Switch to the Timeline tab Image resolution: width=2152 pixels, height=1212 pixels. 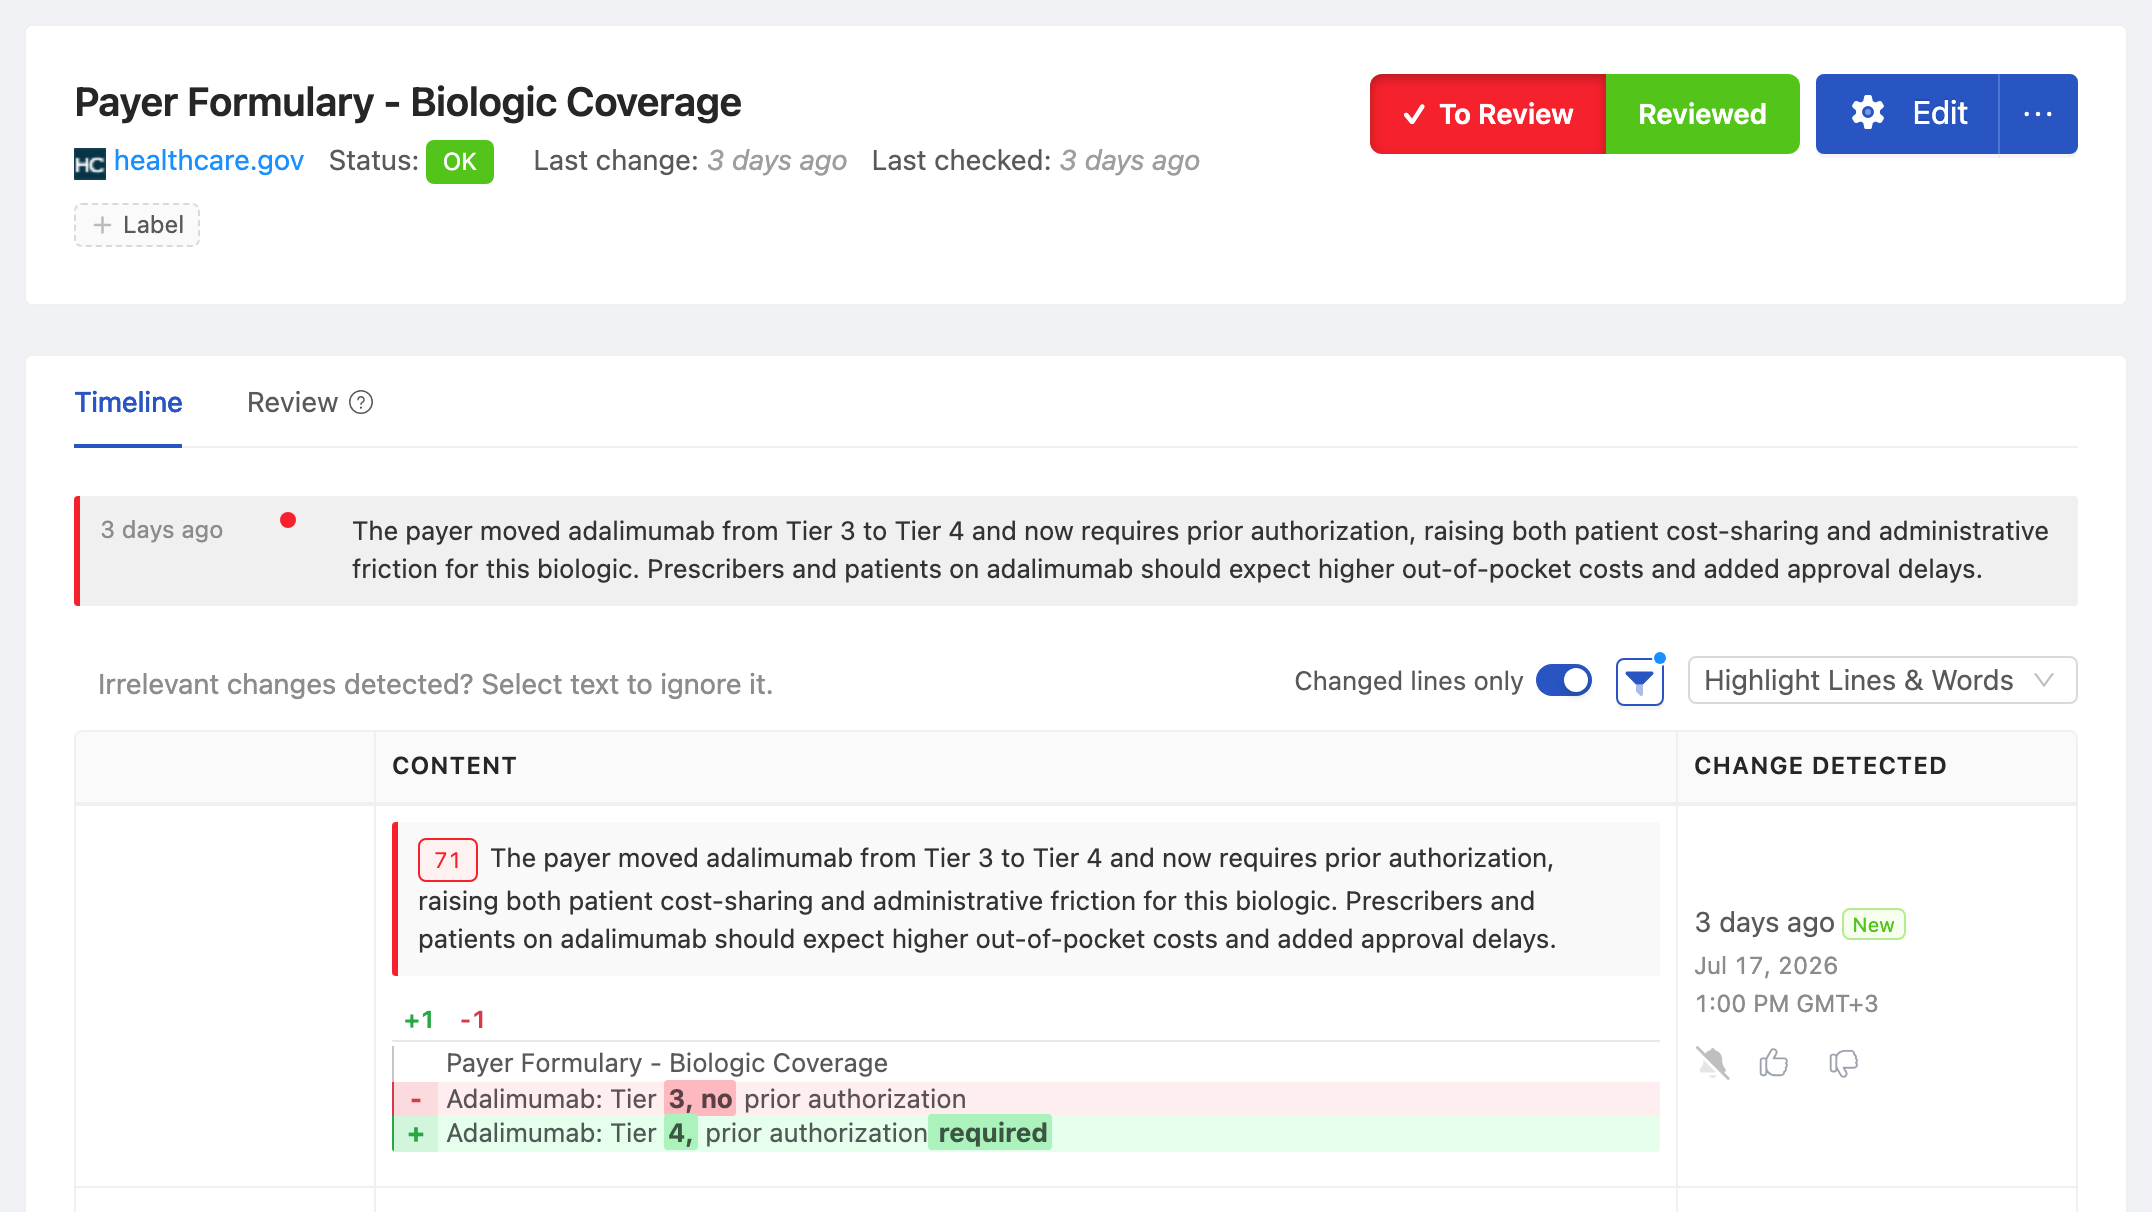tap(128, 402)
